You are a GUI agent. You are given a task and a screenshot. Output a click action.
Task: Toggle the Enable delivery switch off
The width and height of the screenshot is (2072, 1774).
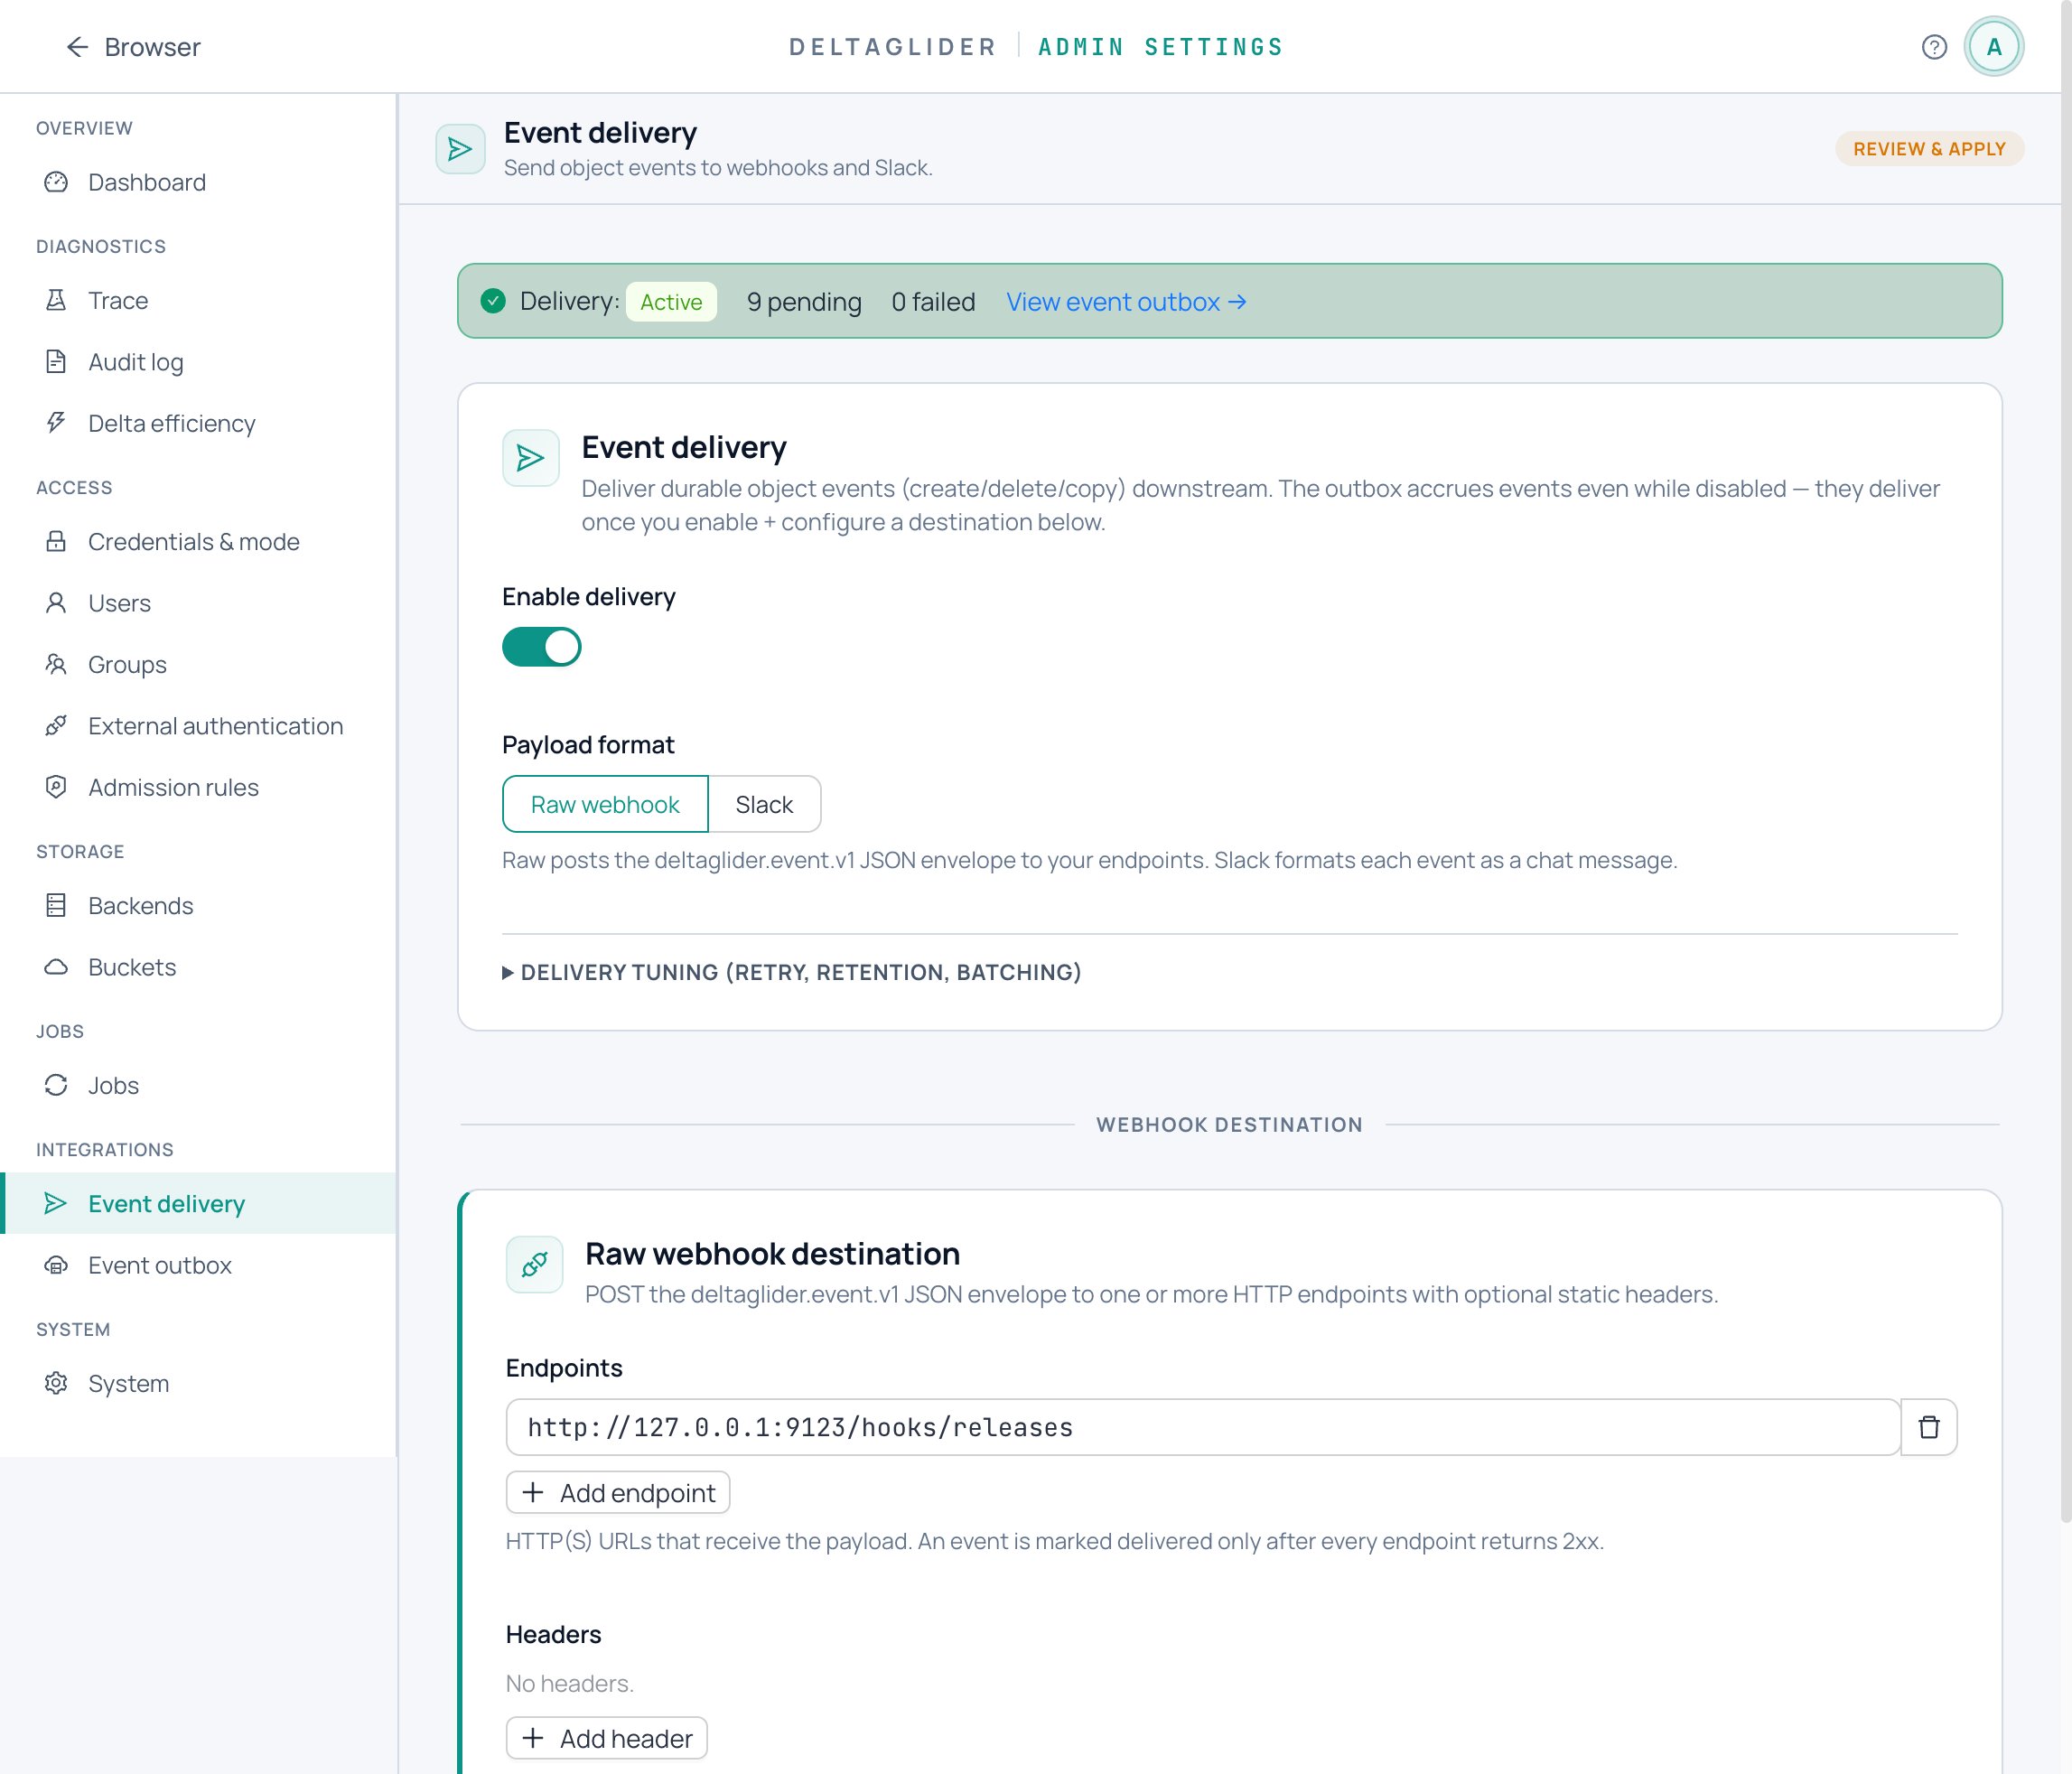click(x=541, y=647)
